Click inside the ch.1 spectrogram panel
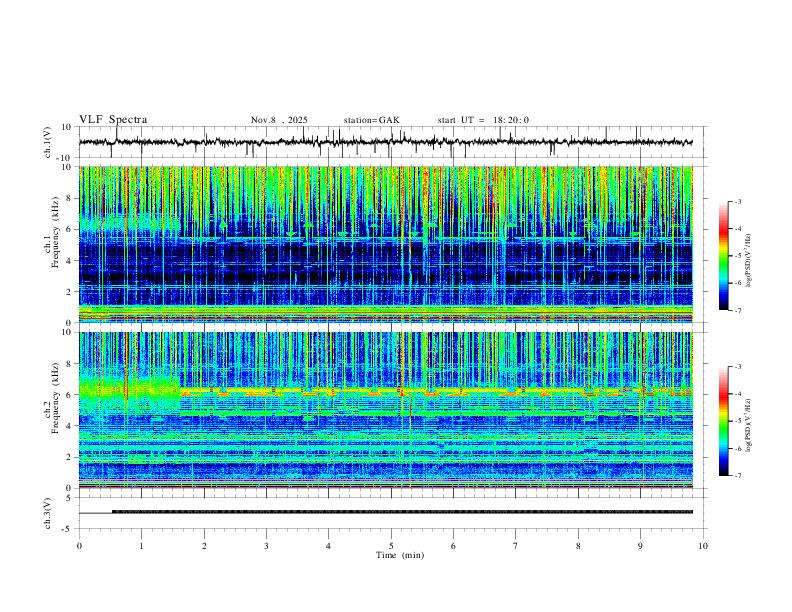Viewport: 792px width, 612px height. coord(386,244)
